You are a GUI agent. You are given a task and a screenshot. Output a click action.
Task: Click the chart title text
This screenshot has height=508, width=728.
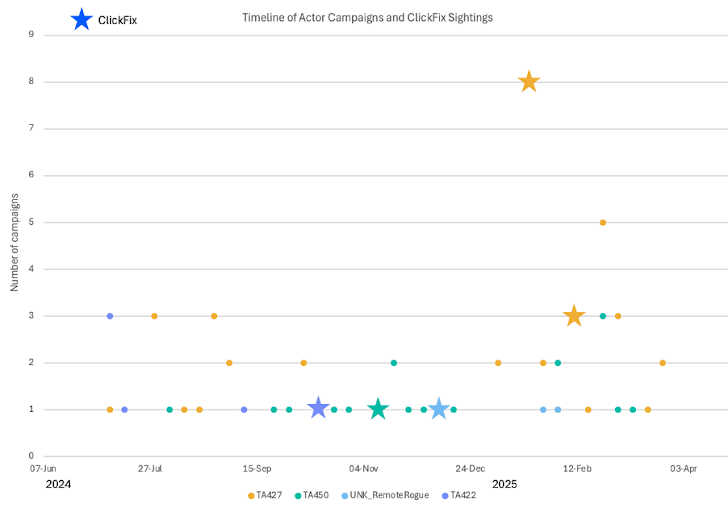point(367,18)
